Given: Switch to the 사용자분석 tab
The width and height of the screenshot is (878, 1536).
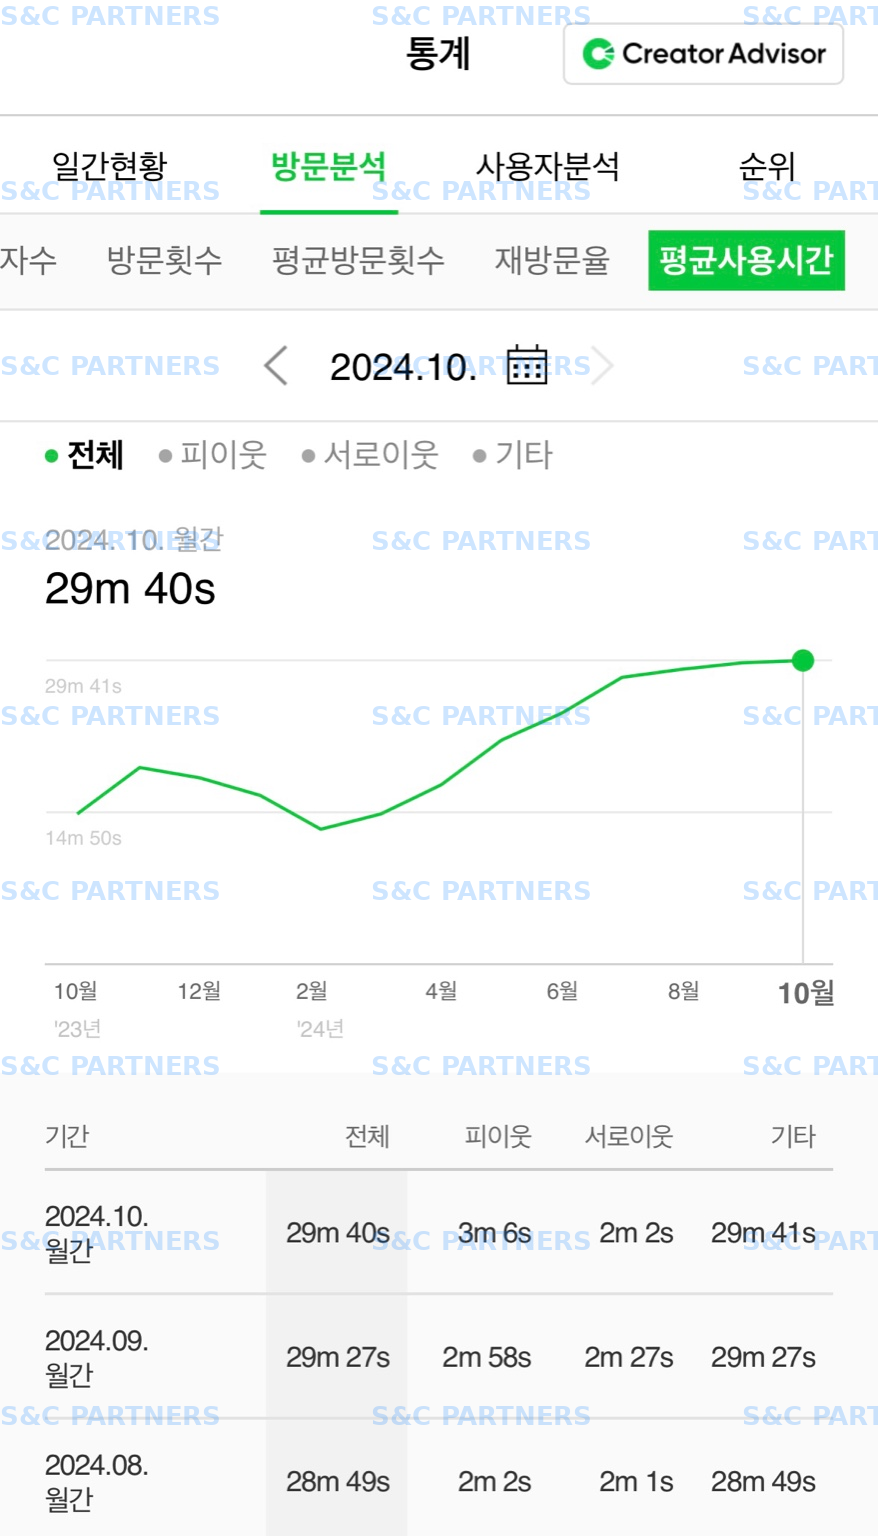Looking at the screenshot, I should (x=547, y=166).
